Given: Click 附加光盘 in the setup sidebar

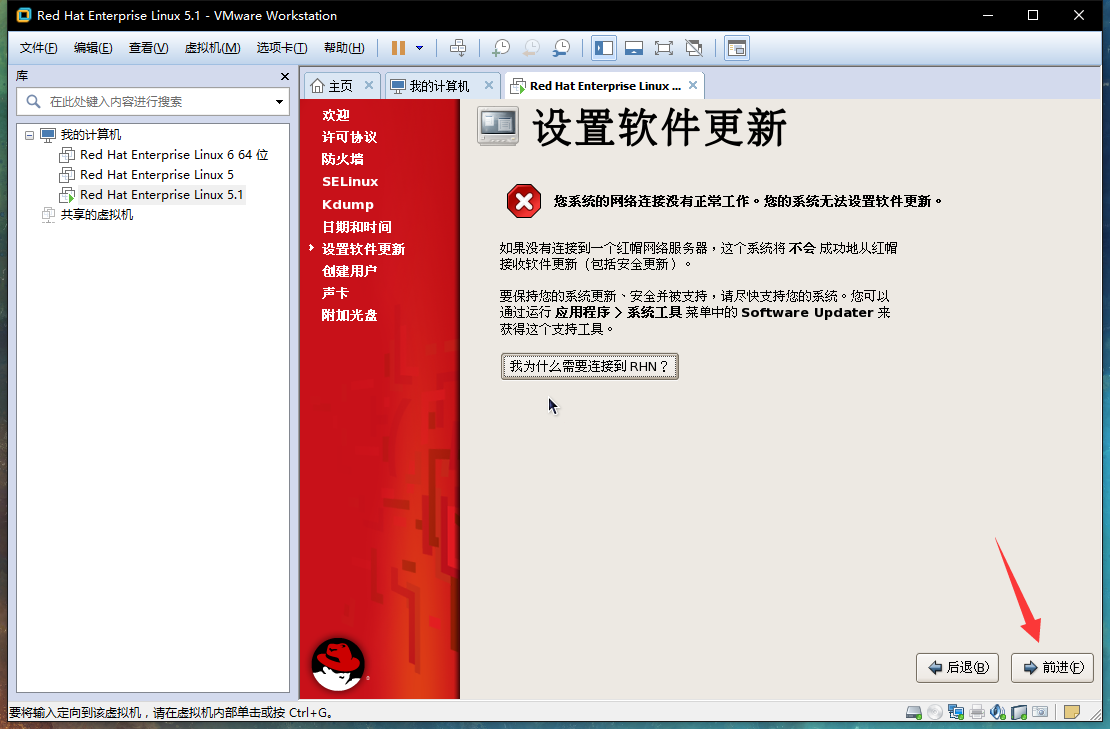Looking at the screenshot, I should click(x=349, y=315).
